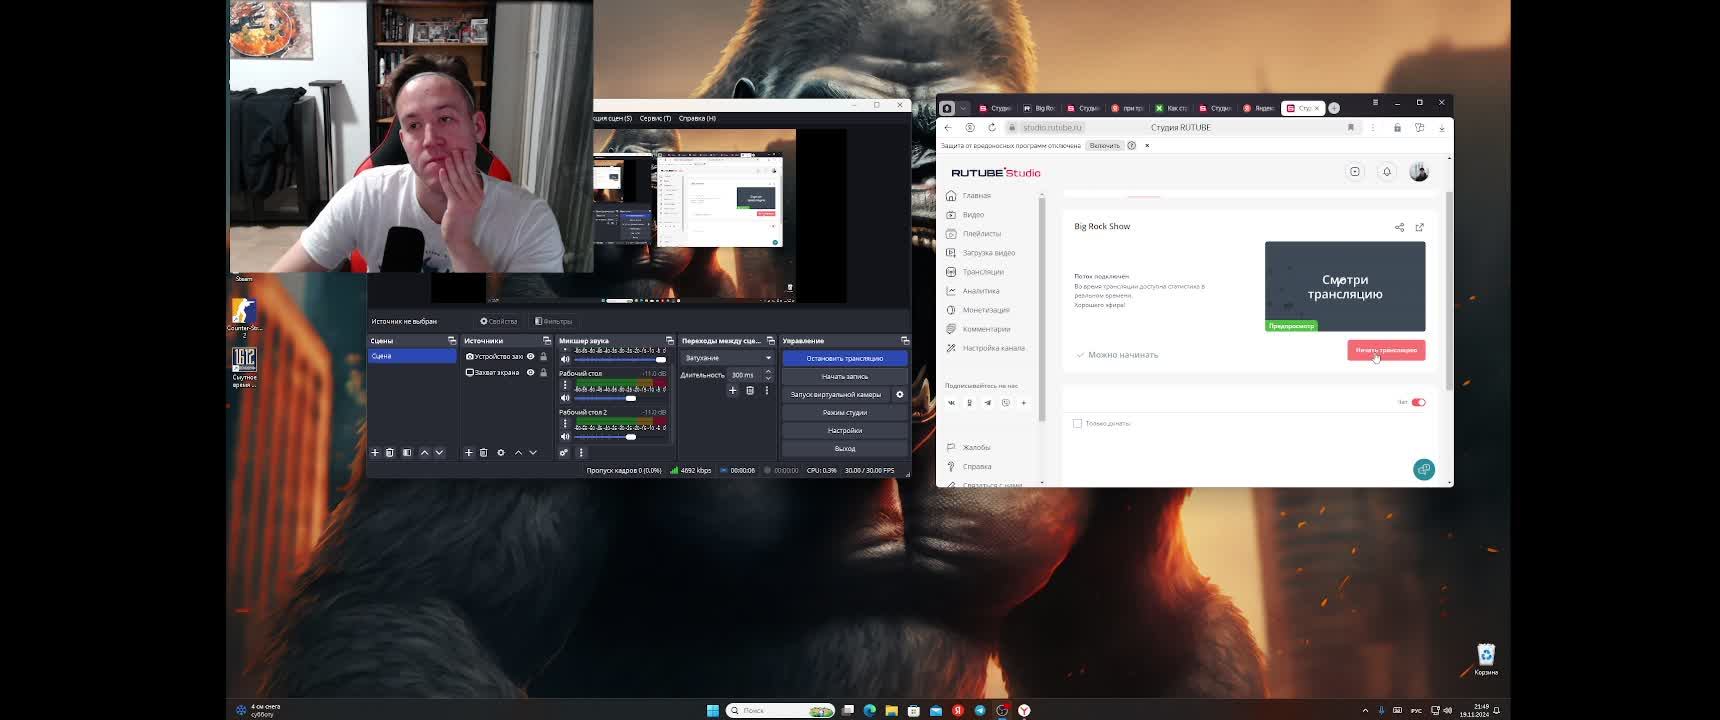The width and height of the screenshot is (1720, 720).
Task: Open the RUTUBE profile avatar
Action: [1419, 172]
